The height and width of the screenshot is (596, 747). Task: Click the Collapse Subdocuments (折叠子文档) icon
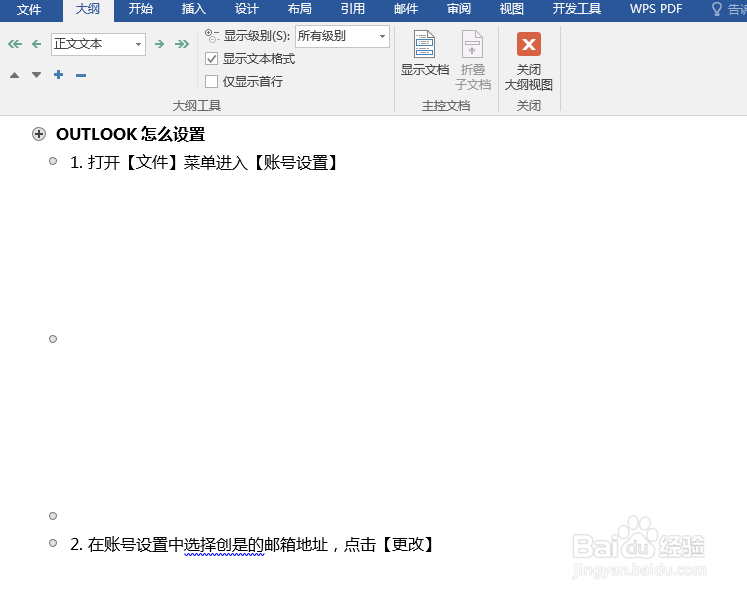473,44
